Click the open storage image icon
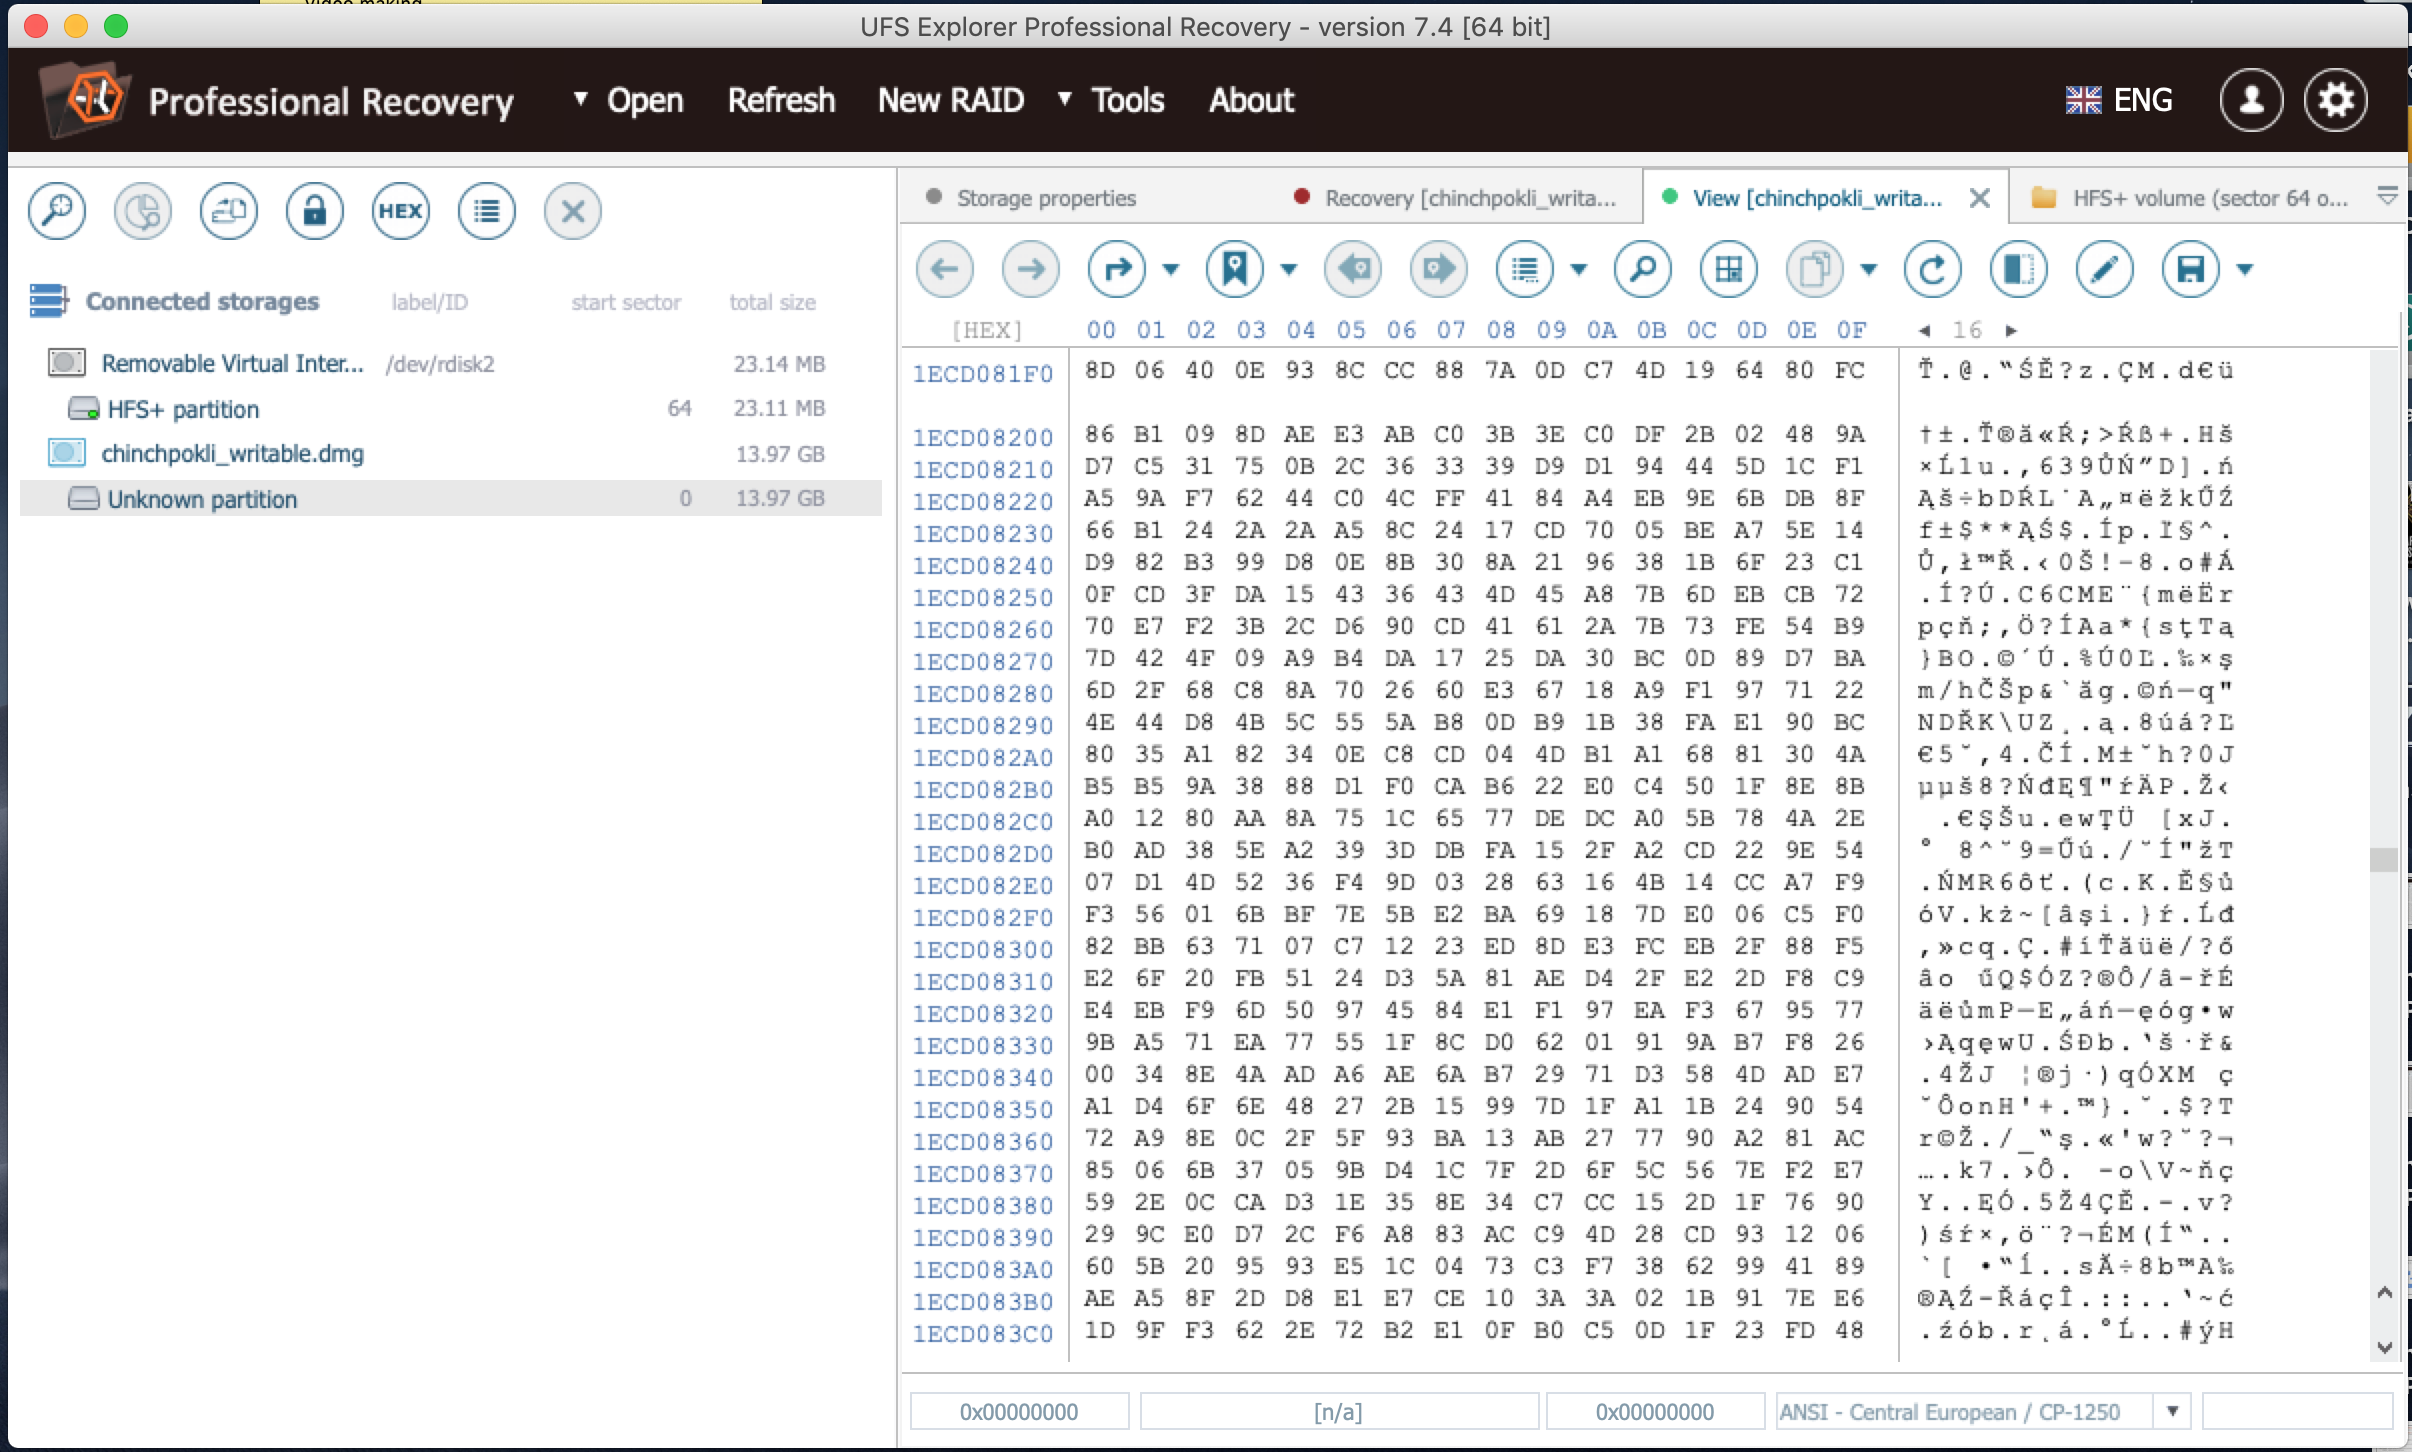The width and height of the screenshot is (2412, 1452). point(229,211)
